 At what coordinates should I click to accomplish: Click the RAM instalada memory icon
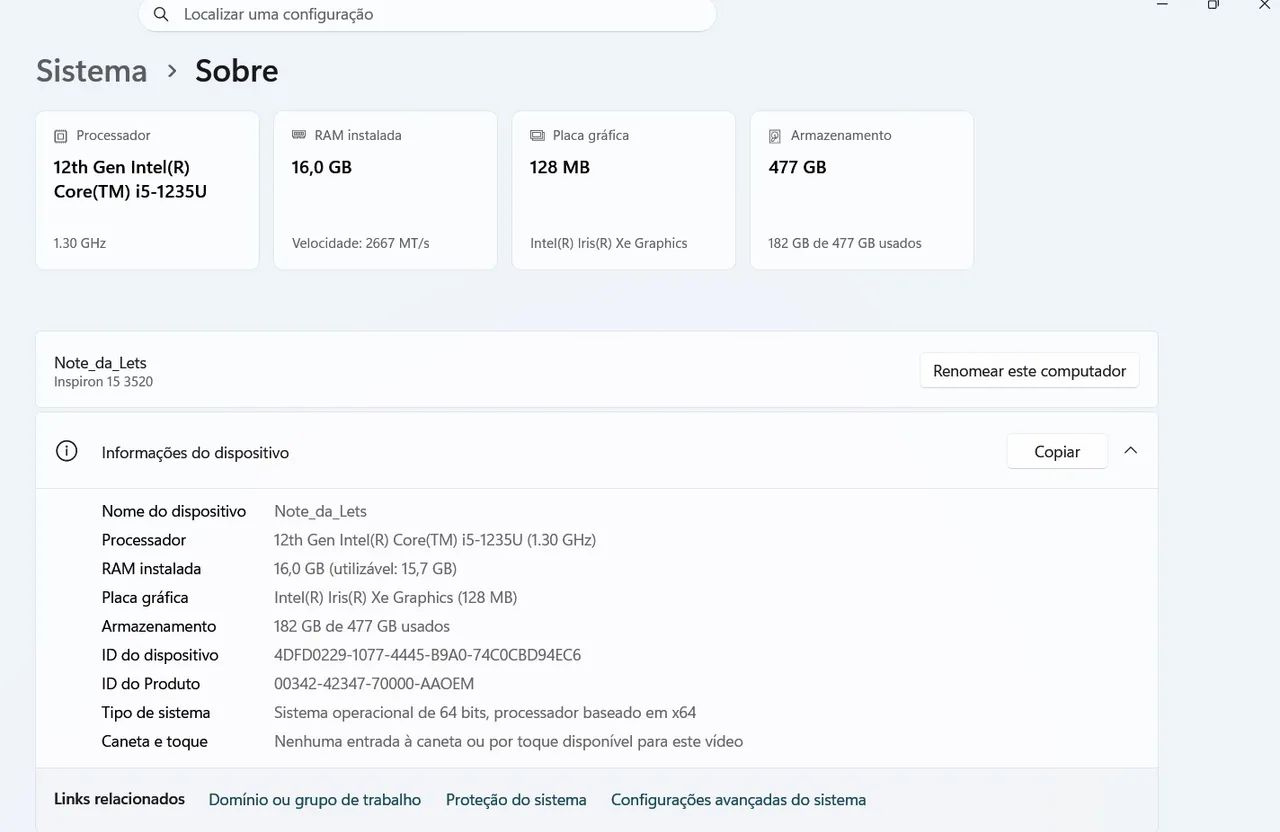299,135
